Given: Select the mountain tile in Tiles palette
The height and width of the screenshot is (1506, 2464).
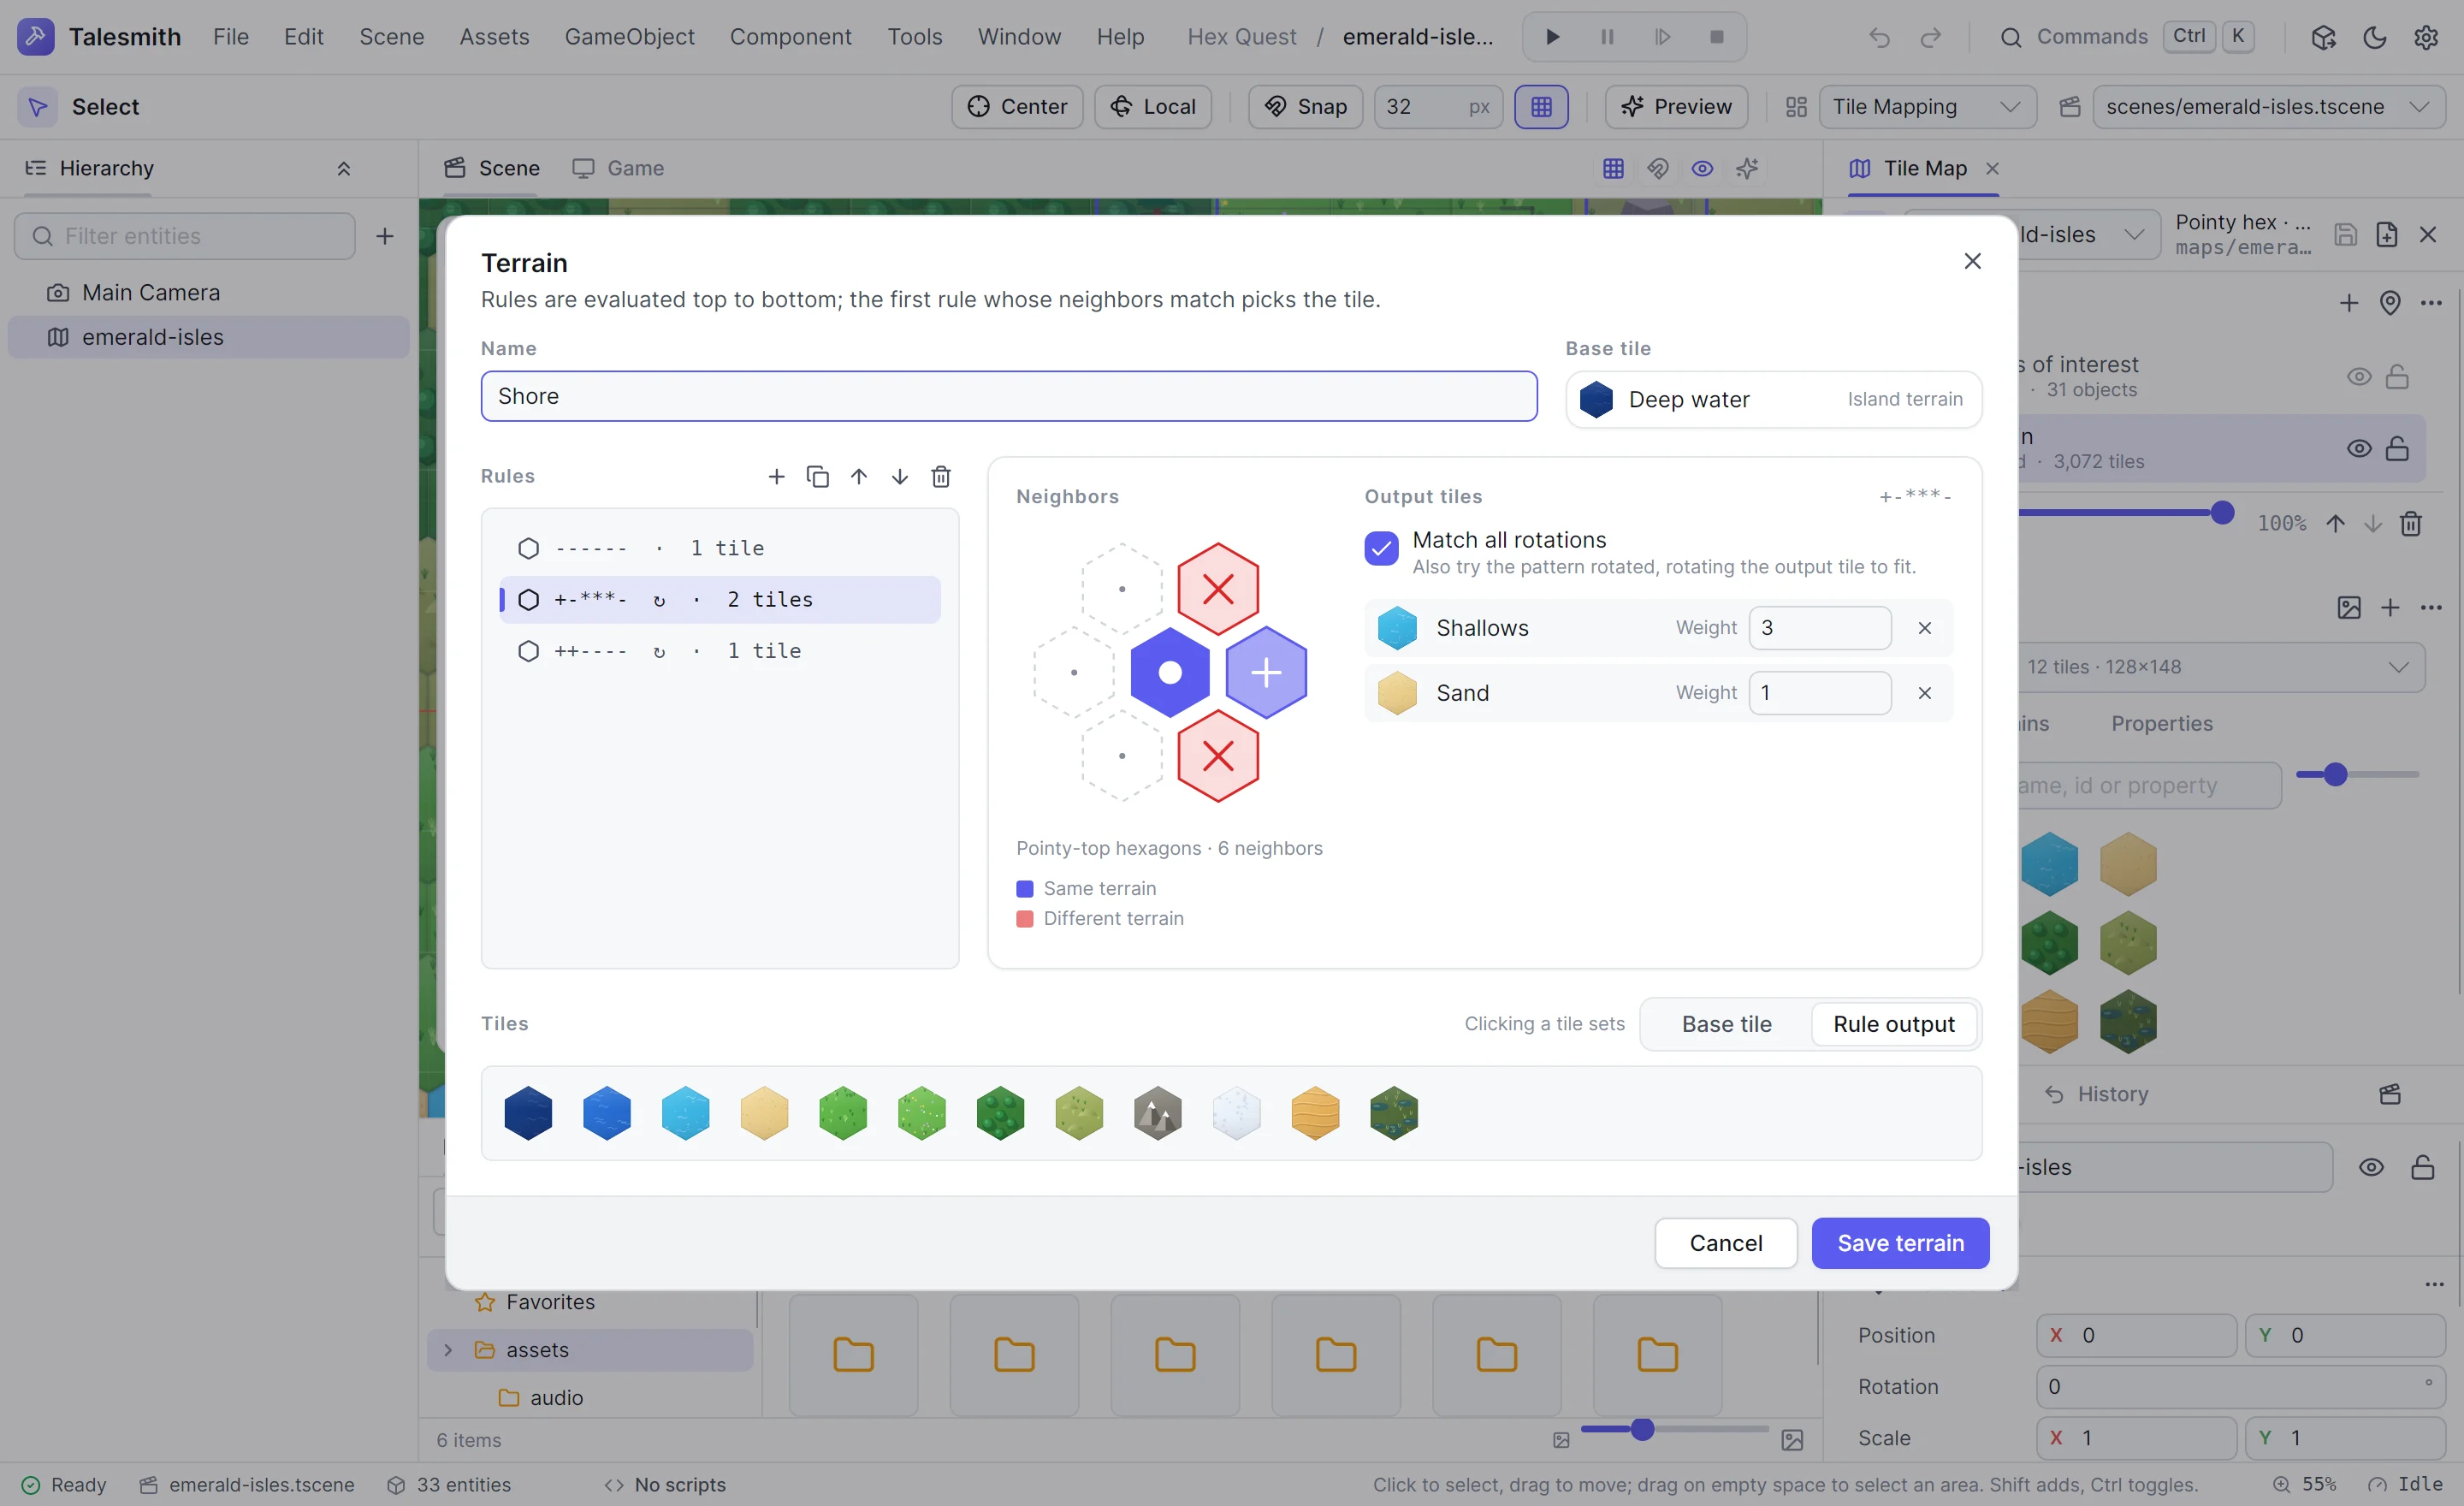Looking at the screenshot, I should click(x=1158, y=1113).
